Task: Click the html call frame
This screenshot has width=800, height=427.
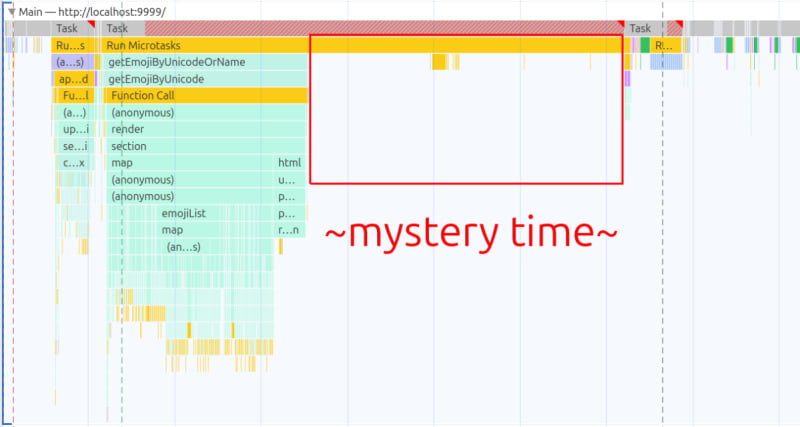Action: [x=289, y=163]
